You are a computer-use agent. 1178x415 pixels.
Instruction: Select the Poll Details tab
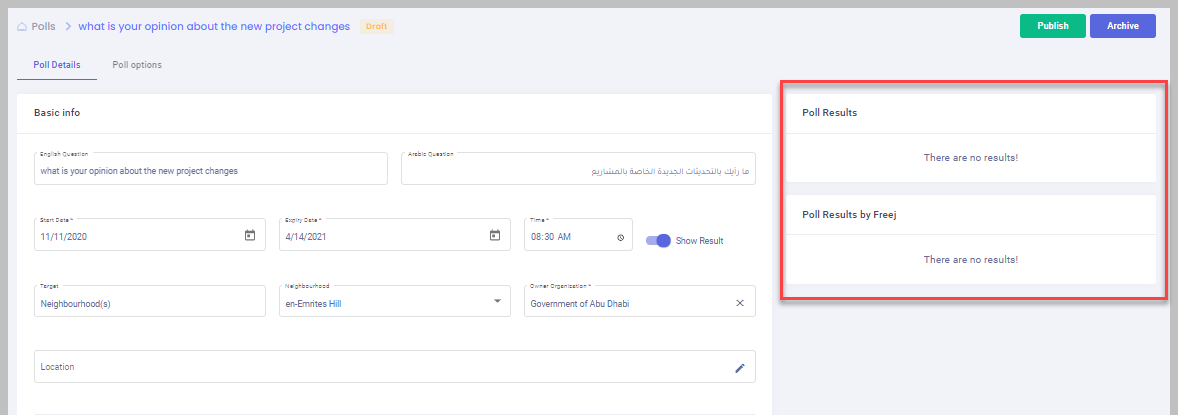[x=57, y=65]
